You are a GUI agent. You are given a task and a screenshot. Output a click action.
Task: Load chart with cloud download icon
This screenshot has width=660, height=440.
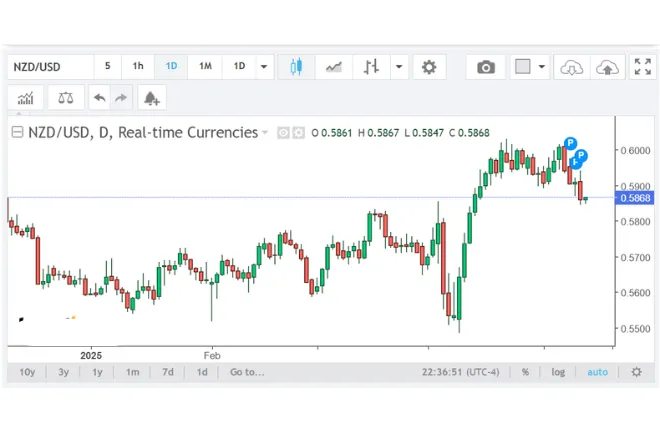coord(572,67)
